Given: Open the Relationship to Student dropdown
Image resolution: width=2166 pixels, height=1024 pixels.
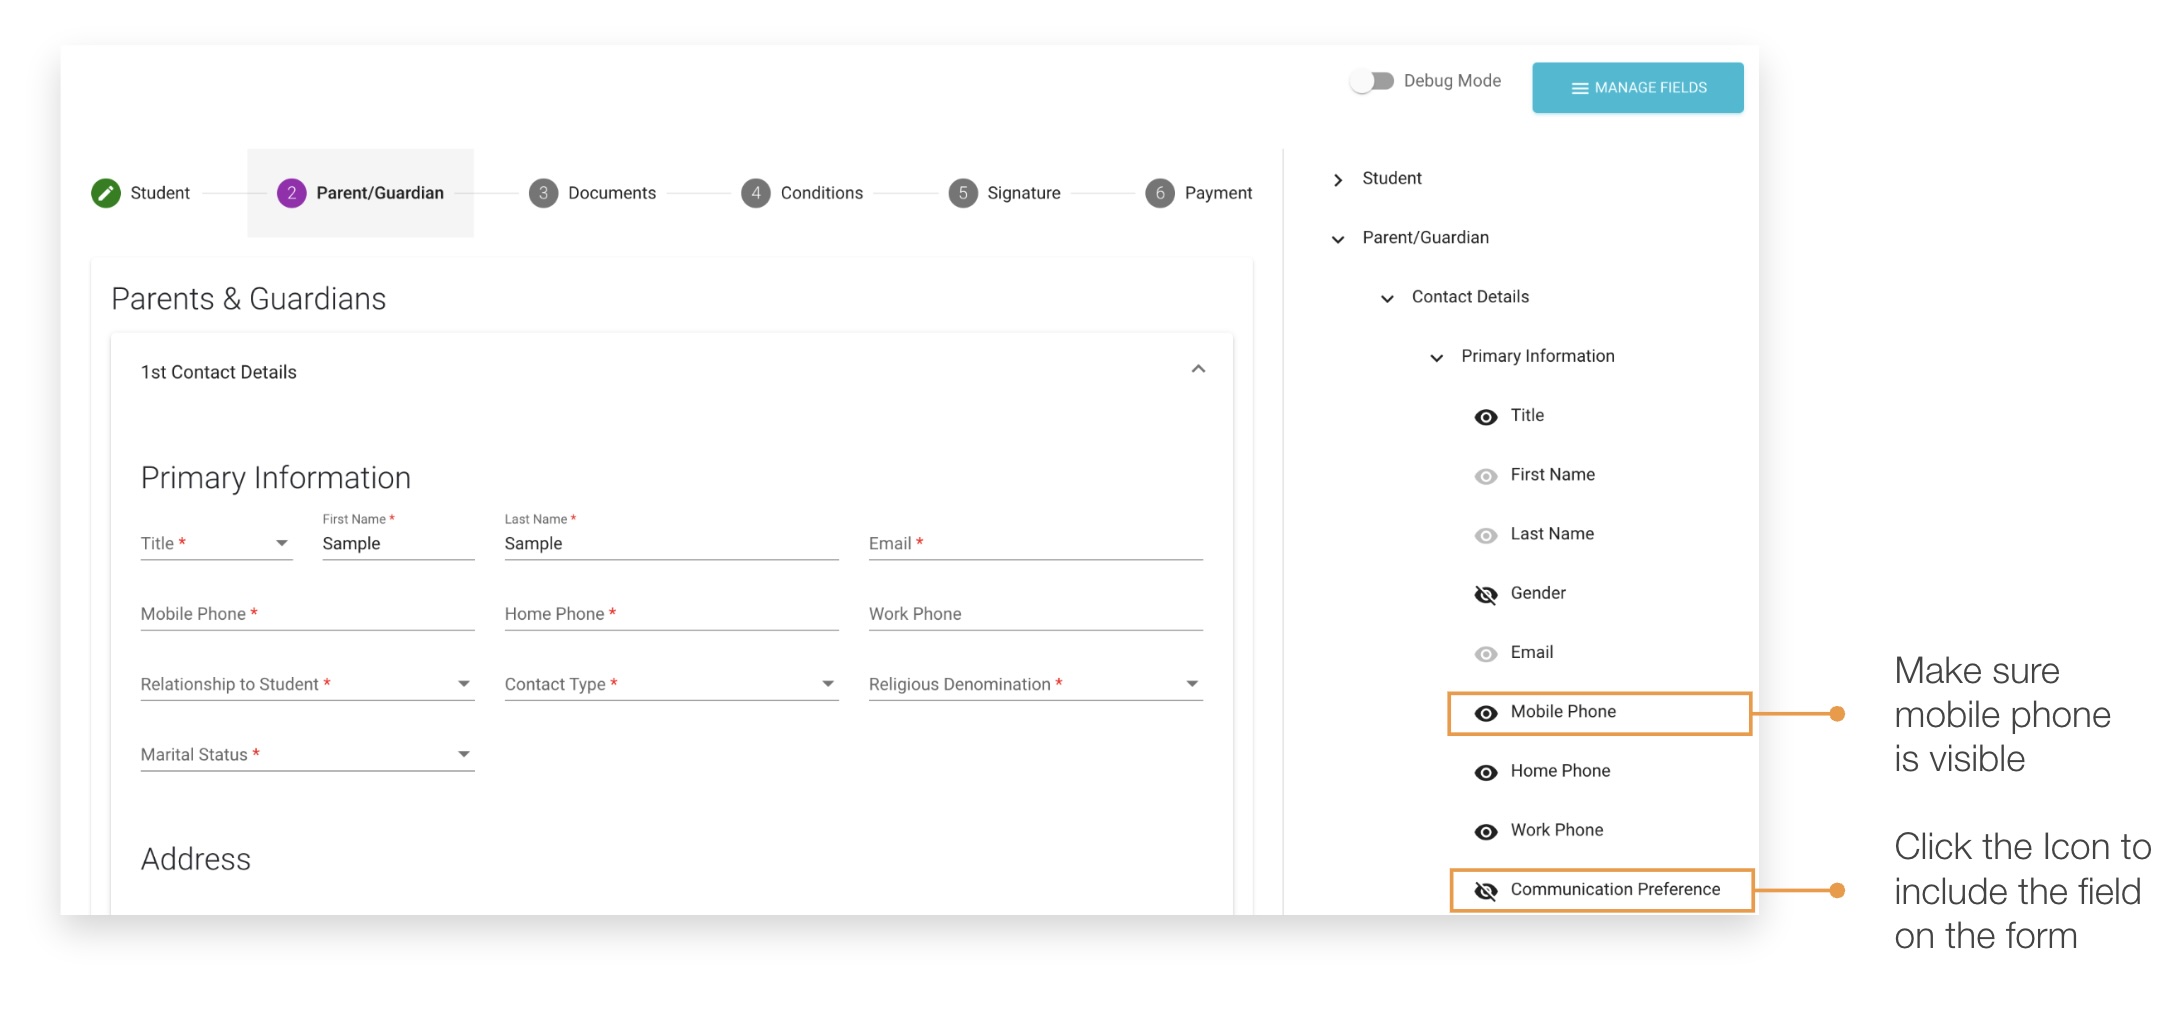Looking at the screenshot, I should (x=463, y=684).
